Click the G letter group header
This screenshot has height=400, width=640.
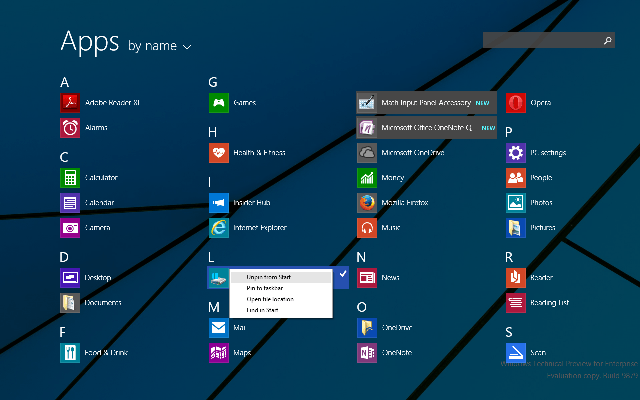tap(213, 82)
